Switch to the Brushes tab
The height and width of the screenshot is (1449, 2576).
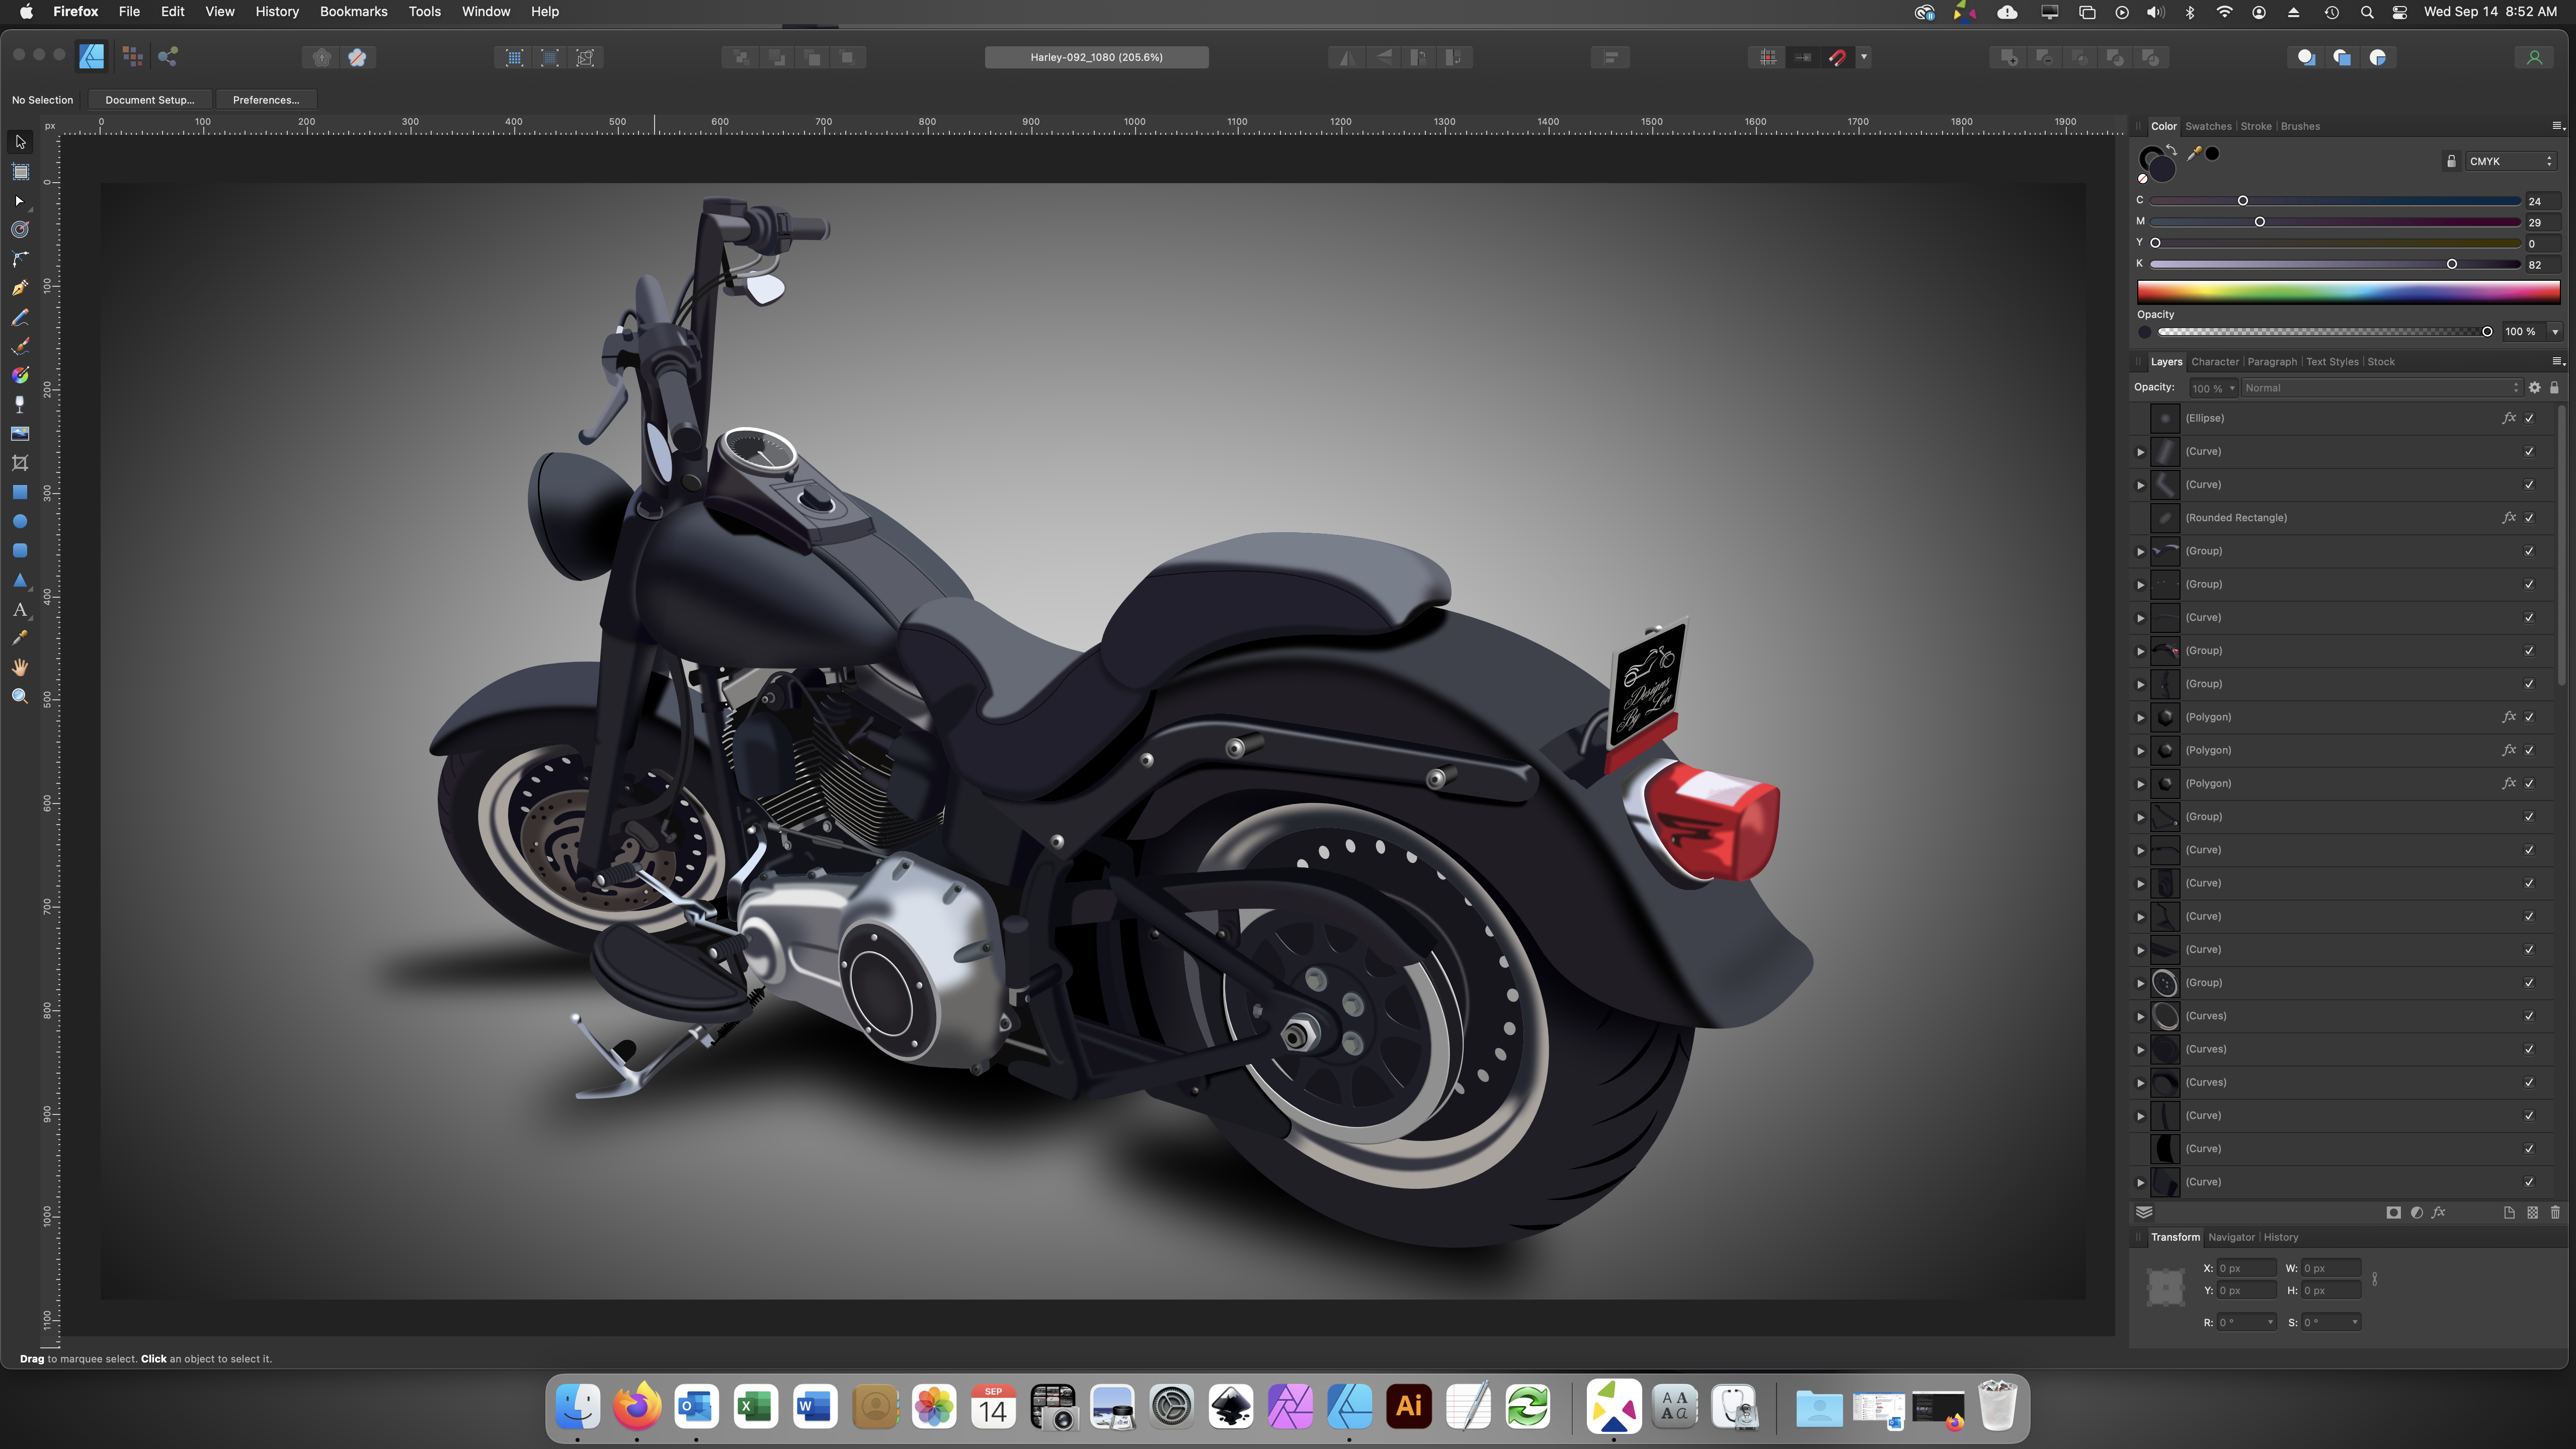tap(2300, 126)
